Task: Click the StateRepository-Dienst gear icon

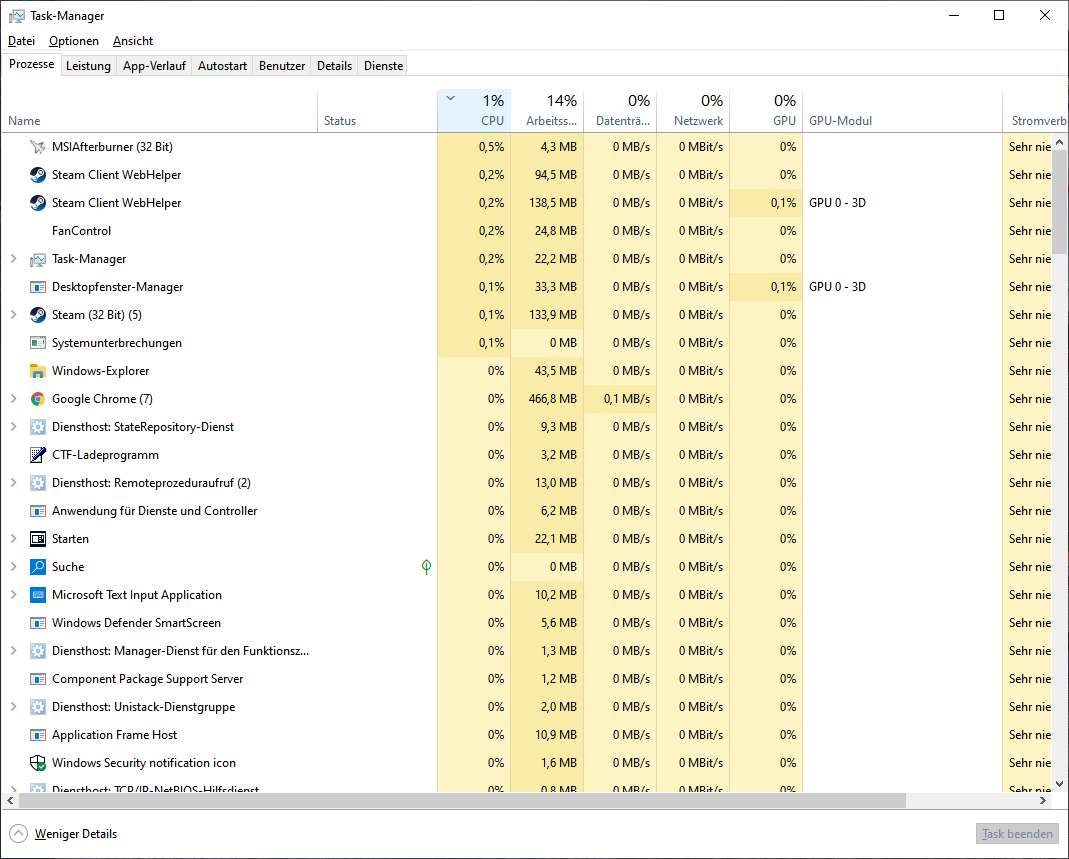Action: (37, 427)
